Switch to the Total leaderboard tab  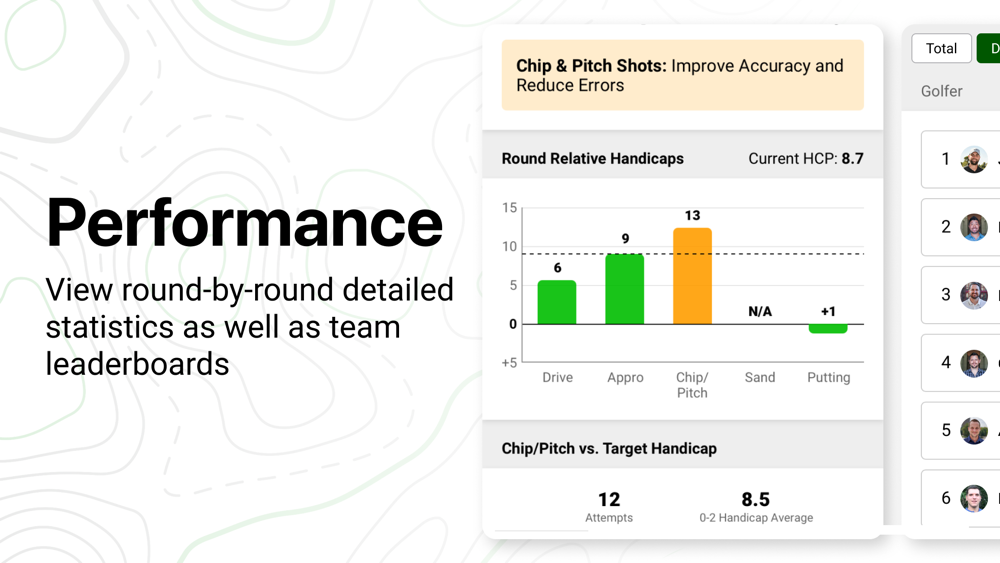tap(941, 48)
